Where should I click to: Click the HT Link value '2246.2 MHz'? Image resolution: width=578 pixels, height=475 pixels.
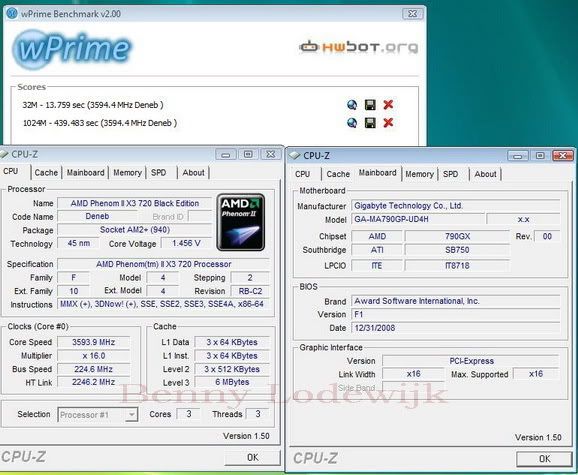93,382
